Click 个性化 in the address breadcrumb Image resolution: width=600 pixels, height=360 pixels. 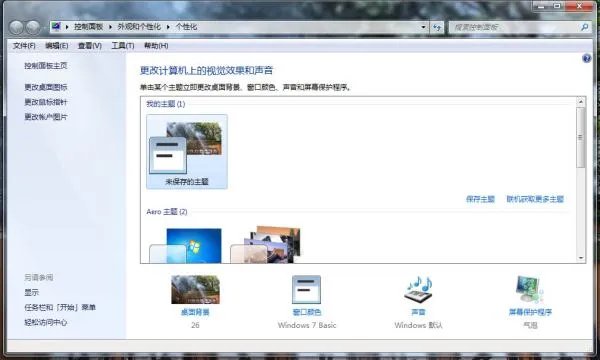point(186,27)
